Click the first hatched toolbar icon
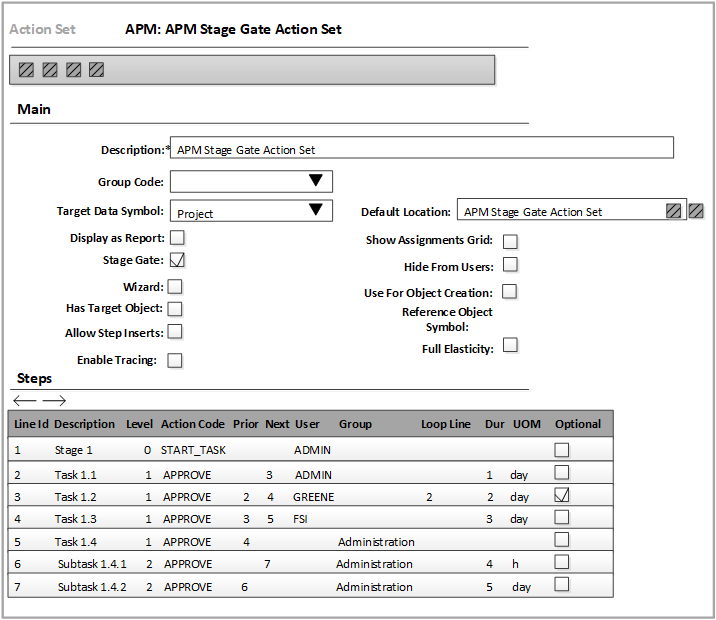Viewport: 716px width, 620px height. (x=26, y=70)
